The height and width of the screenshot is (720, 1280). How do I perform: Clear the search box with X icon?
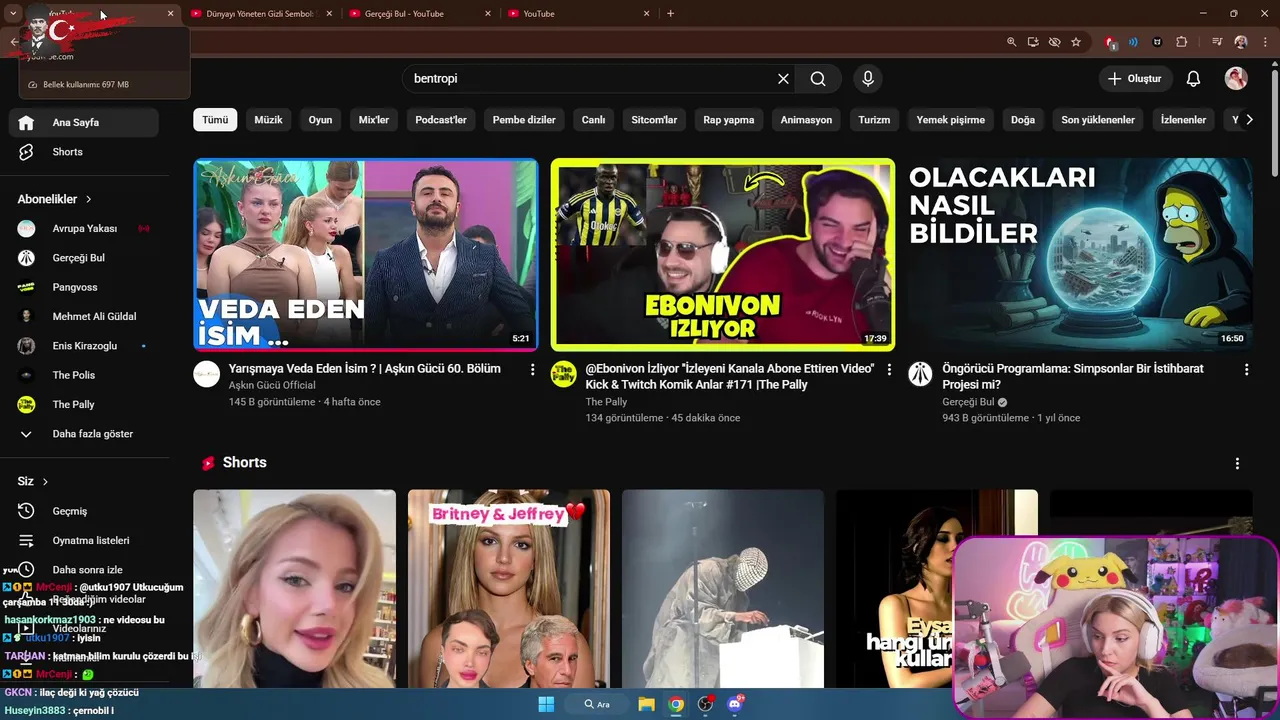pos(783,79)
